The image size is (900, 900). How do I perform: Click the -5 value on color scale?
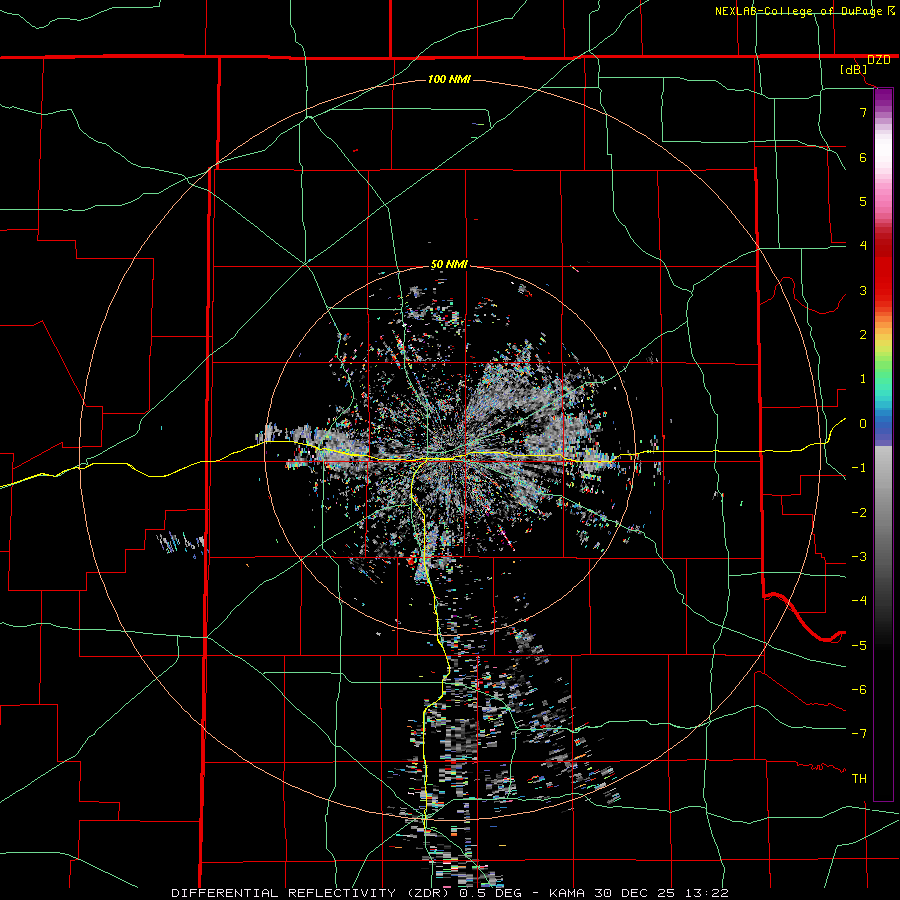pyautogui.click(x=859, y=645)
